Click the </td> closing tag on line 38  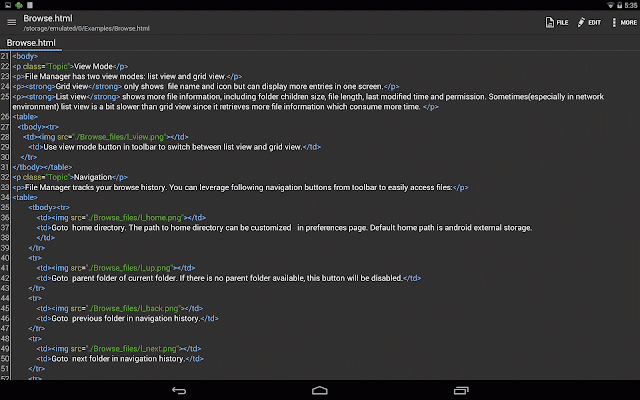coord(45,238)
